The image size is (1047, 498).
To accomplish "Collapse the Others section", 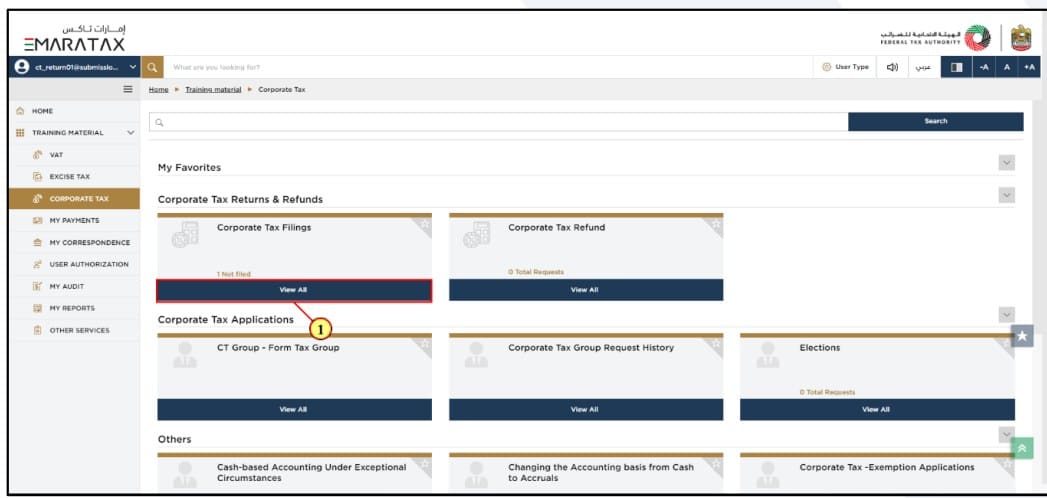I will [x=1007, y=435].
